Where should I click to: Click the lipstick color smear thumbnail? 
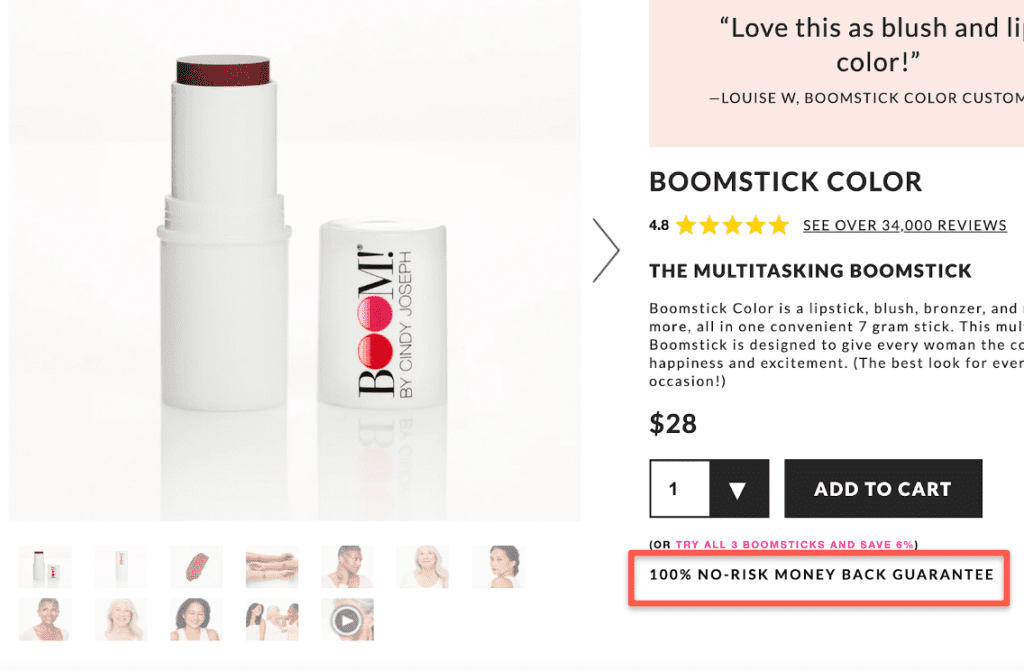click(196, 565)
